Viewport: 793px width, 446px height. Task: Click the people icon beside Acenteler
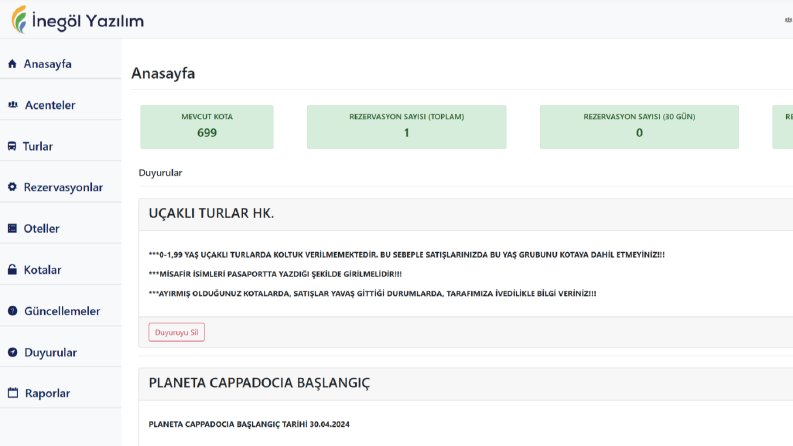(13, 105)
